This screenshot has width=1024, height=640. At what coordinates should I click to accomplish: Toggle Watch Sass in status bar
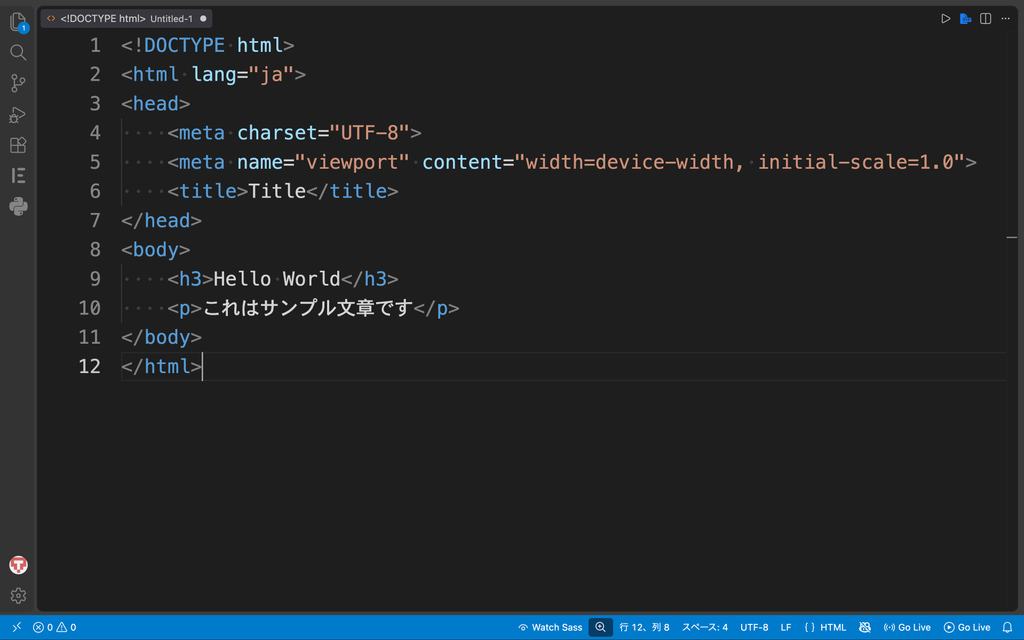point(551,627)
